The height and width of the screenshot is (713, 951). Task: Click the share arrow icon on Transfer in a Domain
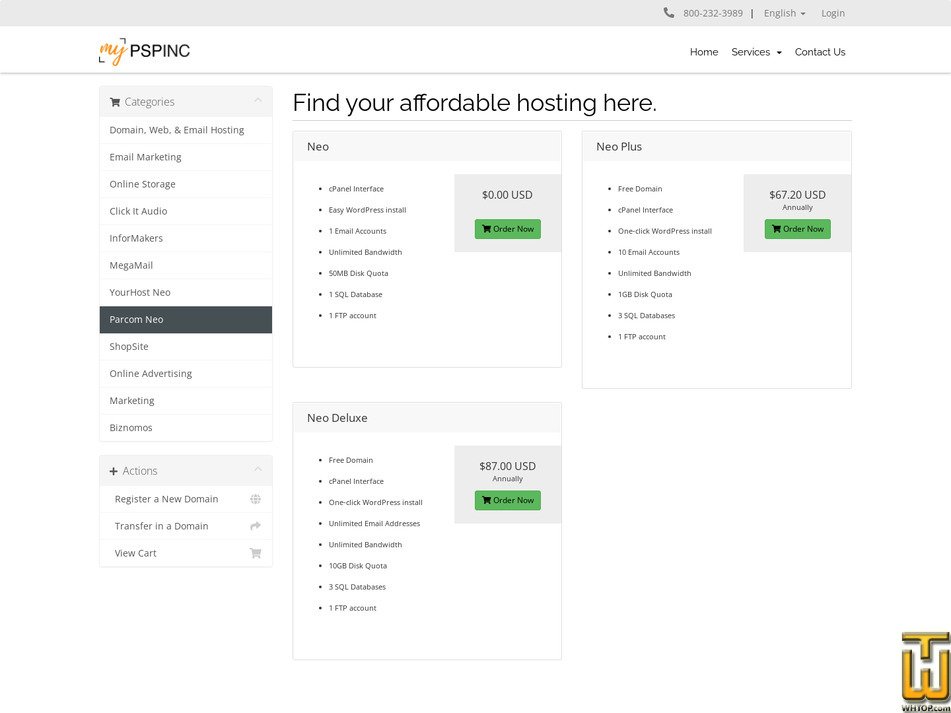point(255,526)
